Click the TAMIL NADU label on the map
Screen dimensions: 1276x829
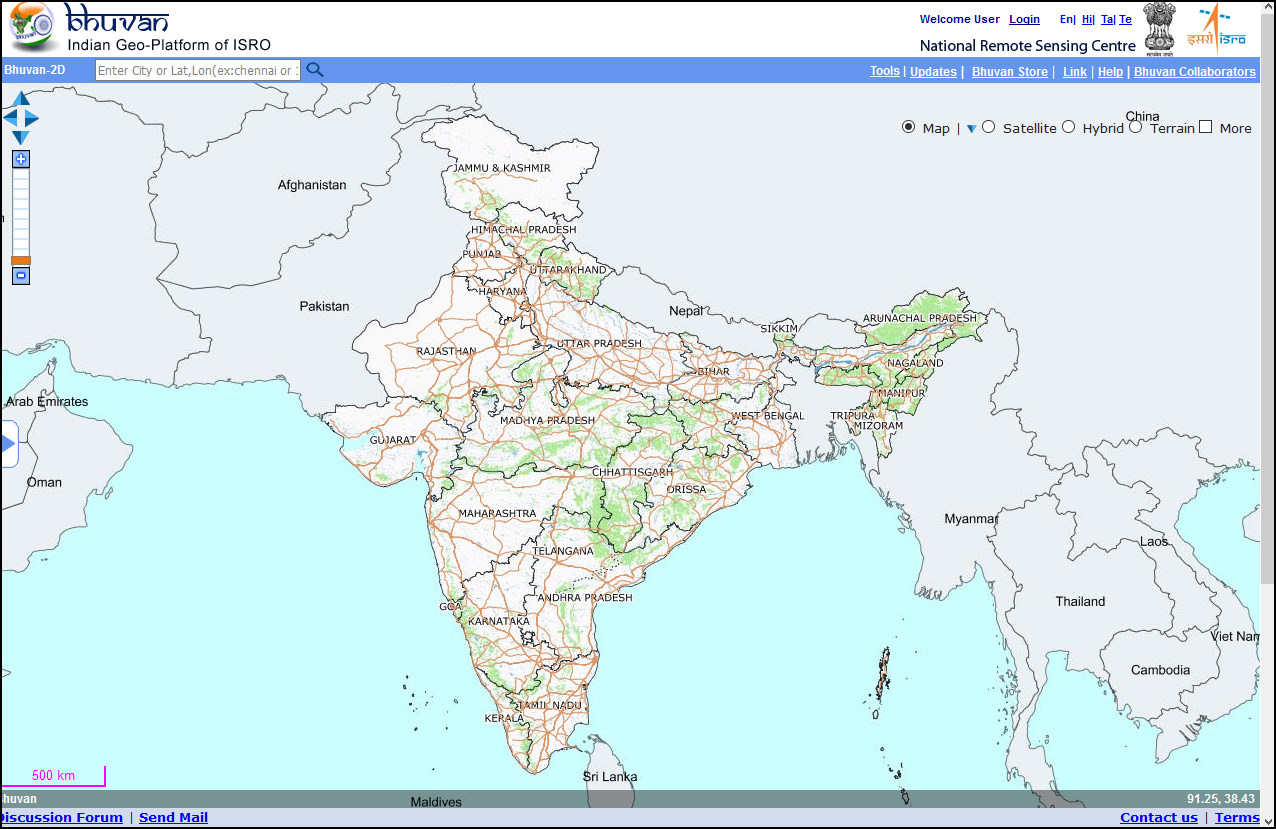coord(550,705)
